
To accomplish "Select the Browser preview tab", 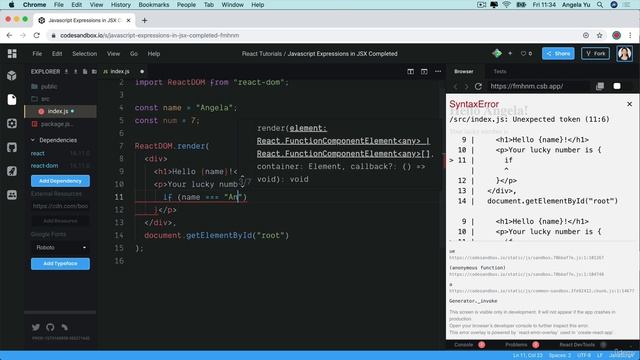I will (x=464, y=71).
